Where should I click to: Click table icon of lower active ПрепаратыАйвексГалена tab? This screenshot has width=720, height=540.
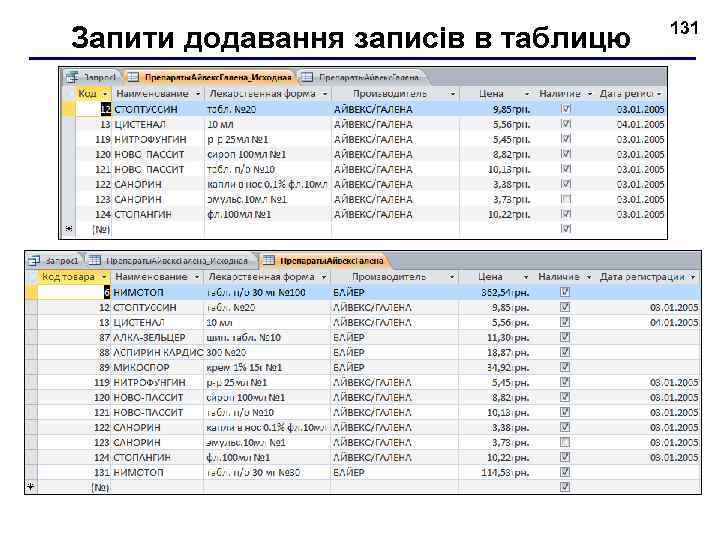[x=269, y=260]
